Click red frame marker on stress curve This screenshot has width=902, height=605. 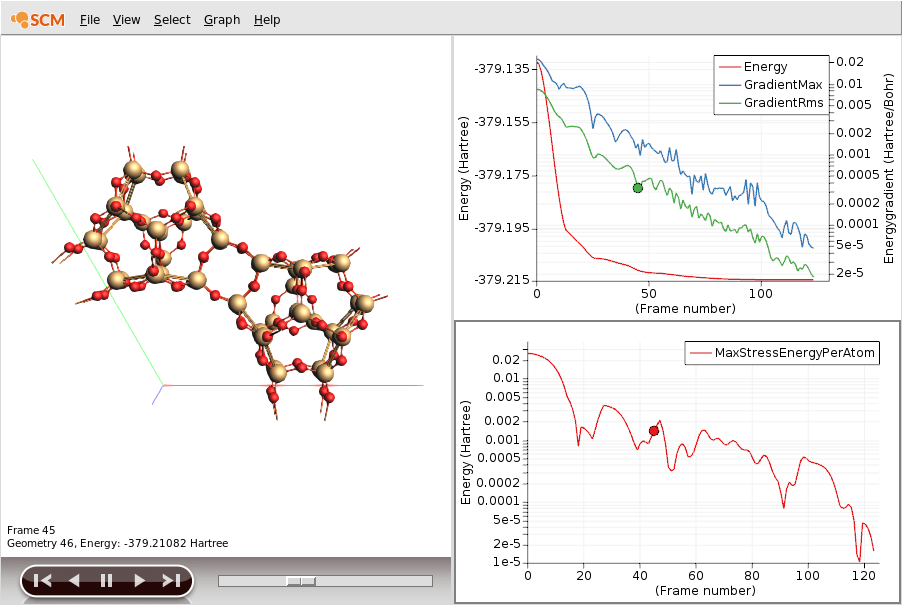(653, 431)
